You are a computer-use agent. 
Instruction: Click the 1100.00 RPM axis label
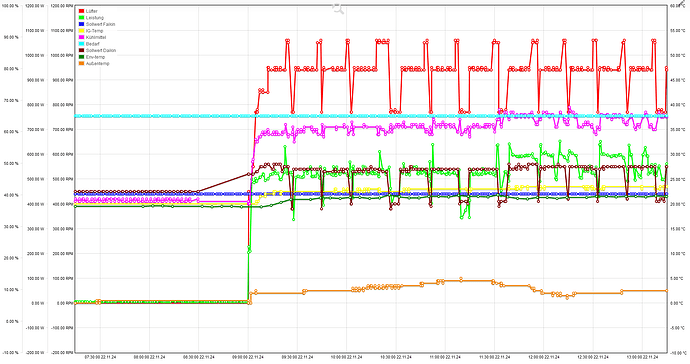(x=62, y=31)
